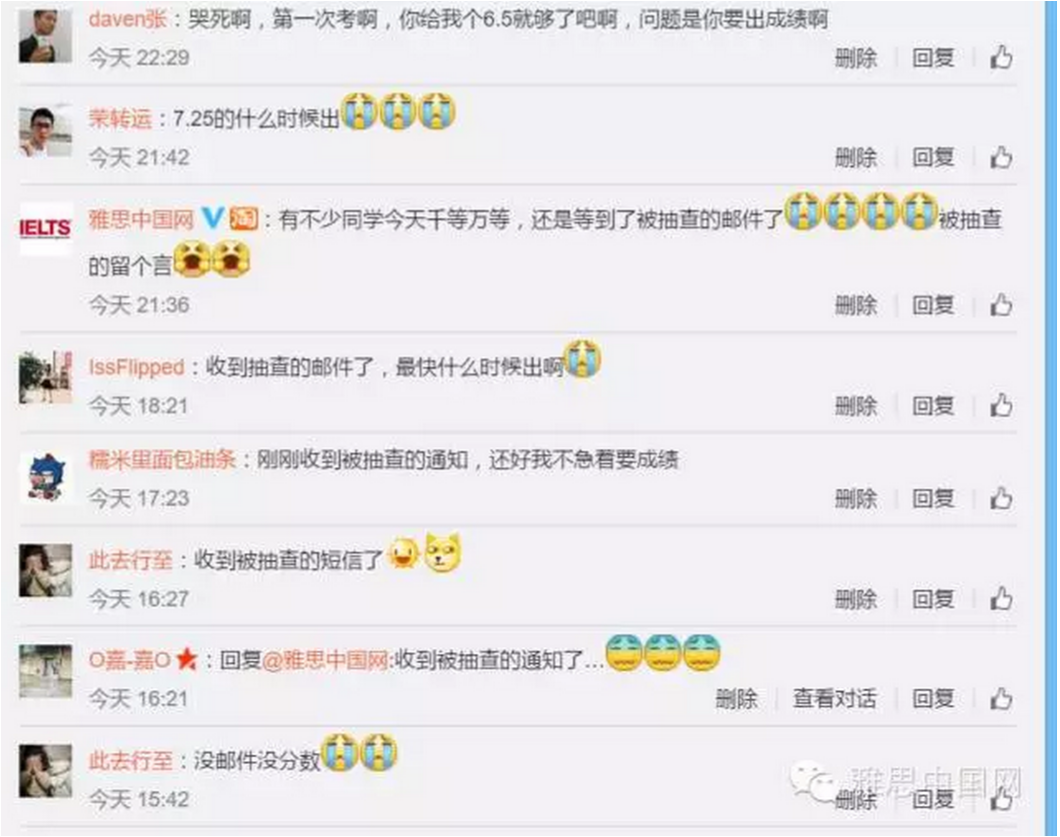1060x837 pixels.
Task: Like IssFlipped's comment
Action: [x=1001, y=406]
